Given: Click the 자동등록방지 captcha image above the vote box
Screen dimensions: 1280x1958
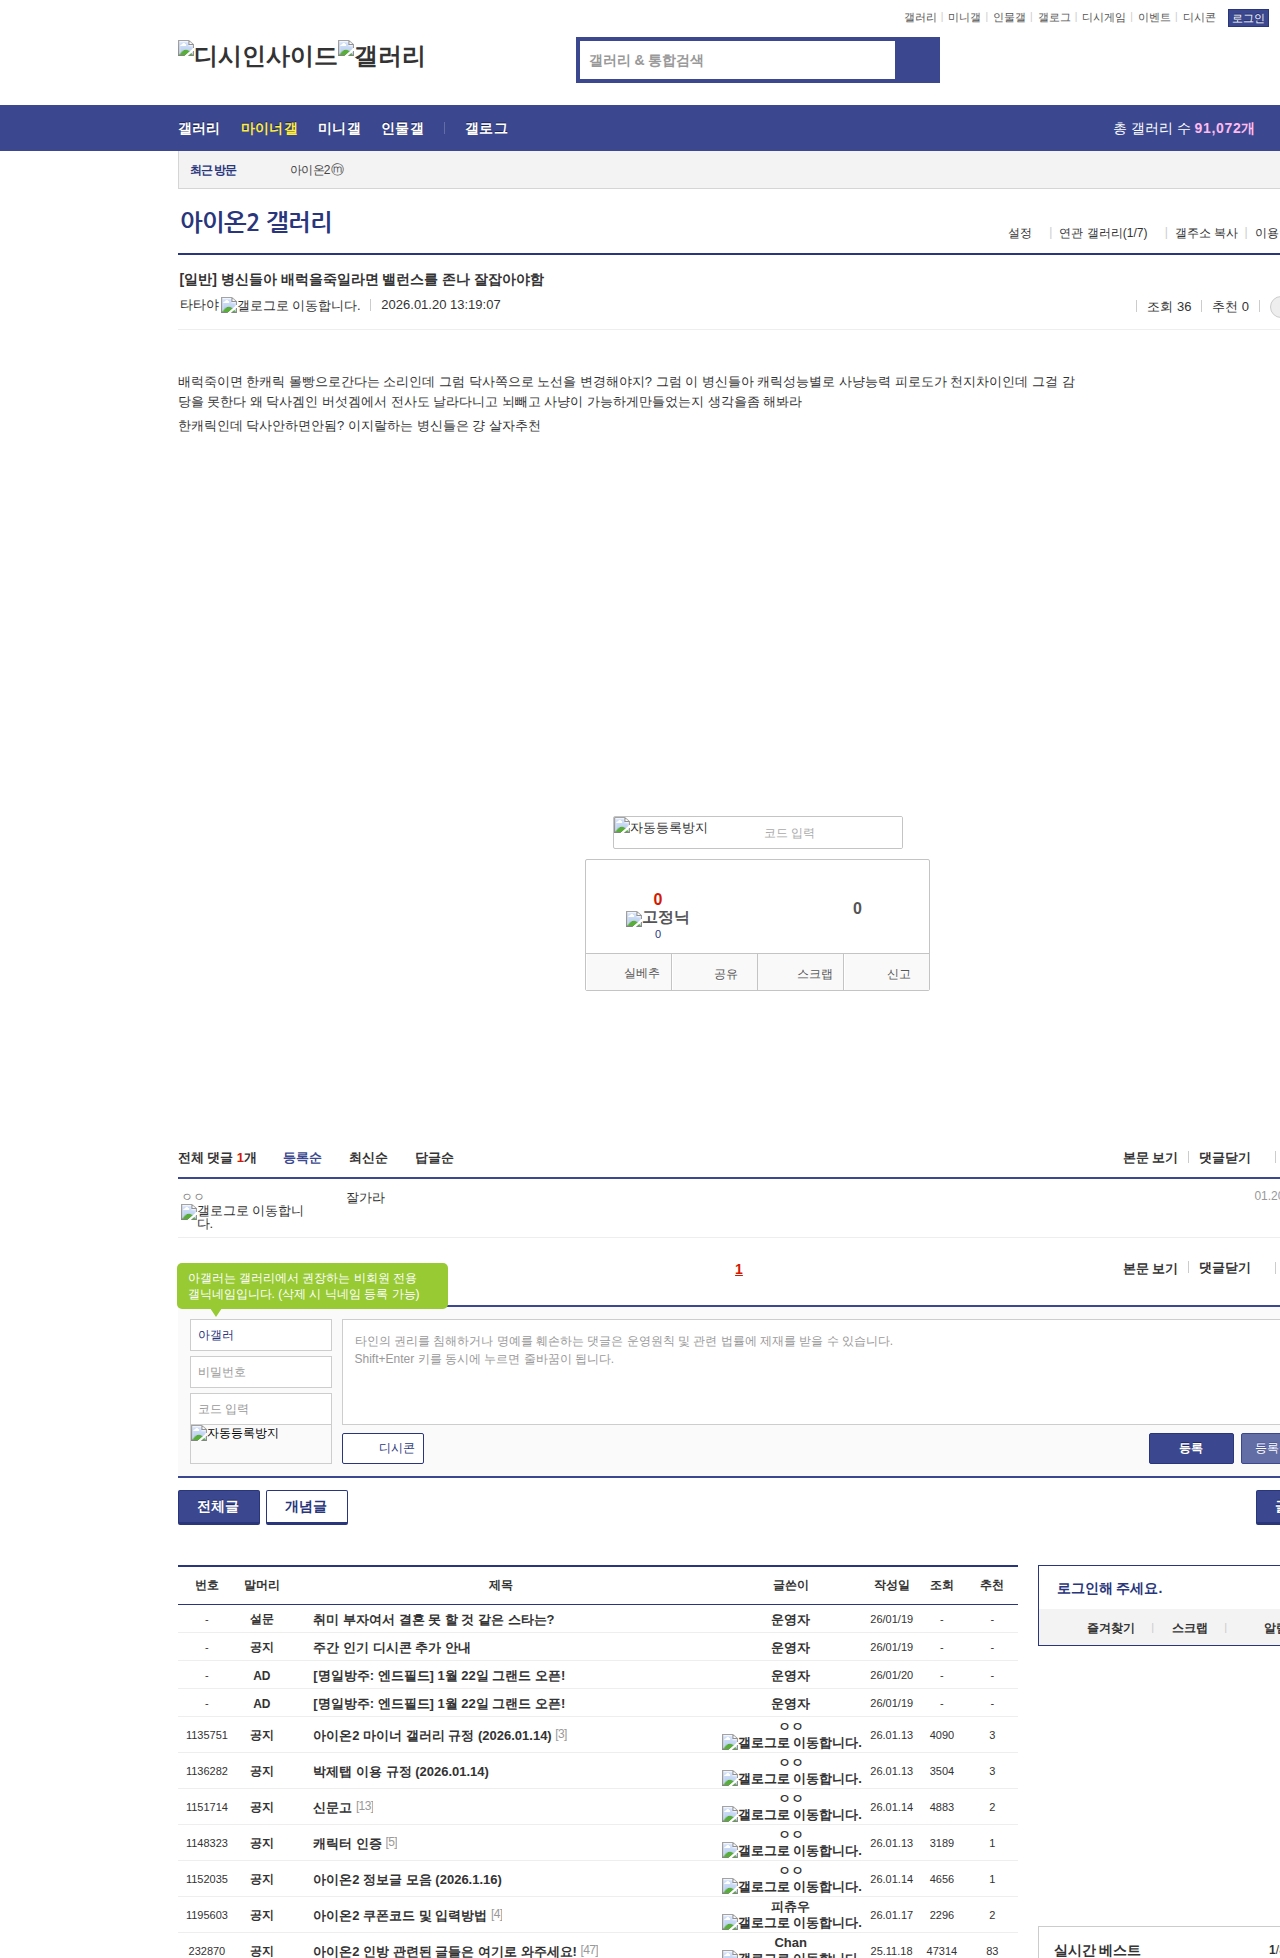Looking at the screenshot, I should click(x=661, y=828).
